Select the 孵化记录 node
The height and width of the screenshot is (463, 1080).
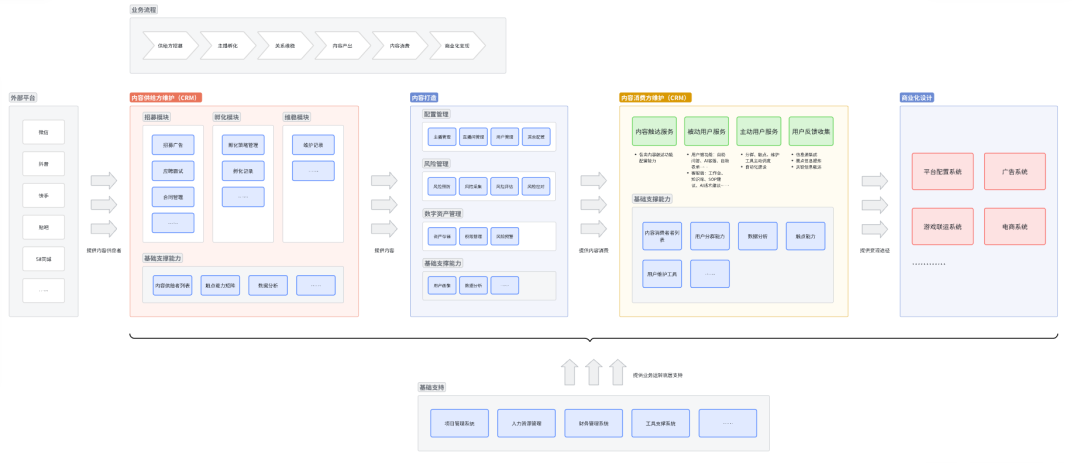pos(243,171)
